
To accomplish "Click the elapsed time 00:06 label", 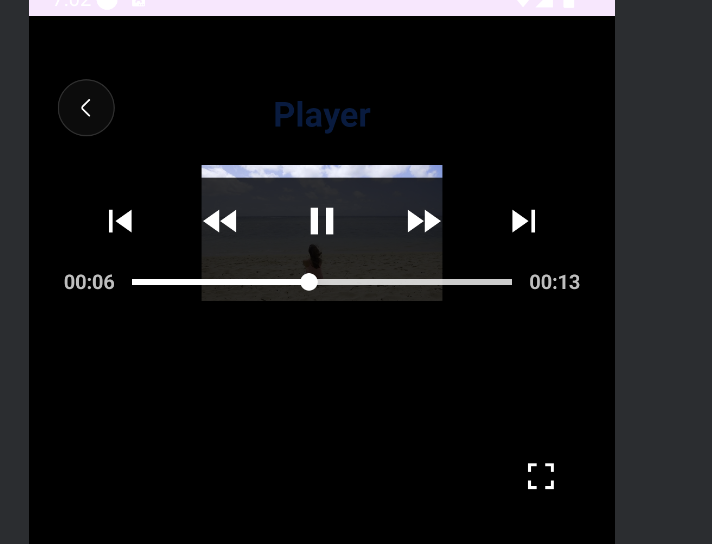I will point(89,282).
